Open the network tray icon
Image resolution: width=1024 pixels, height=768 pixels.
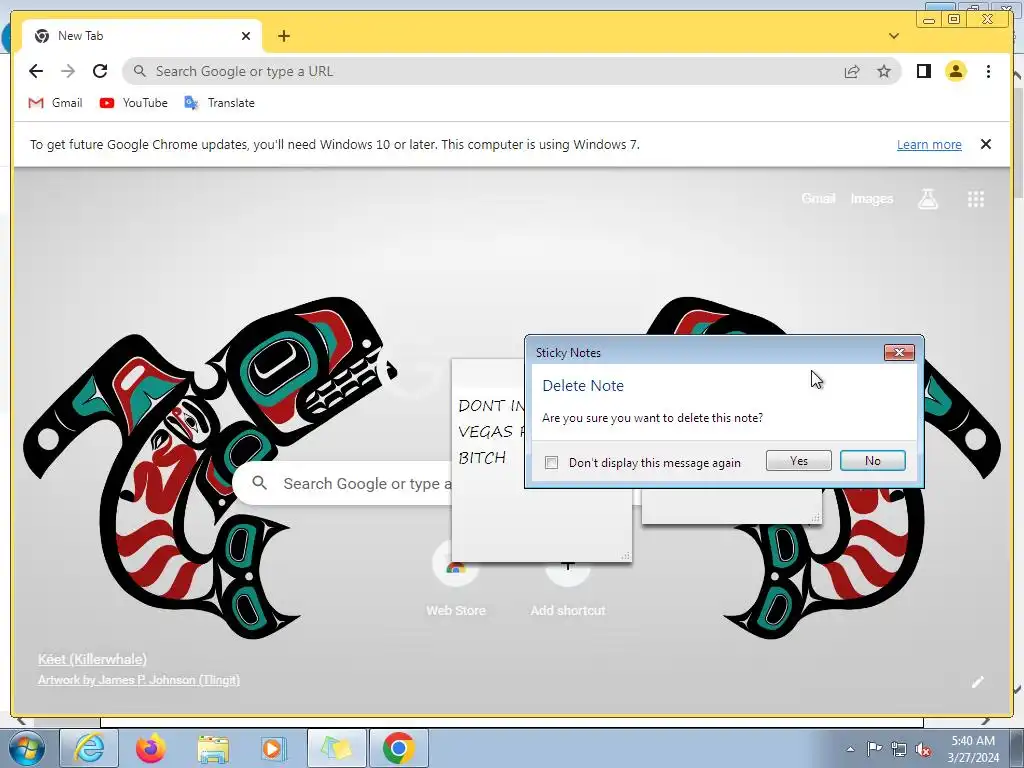[899, 750]
